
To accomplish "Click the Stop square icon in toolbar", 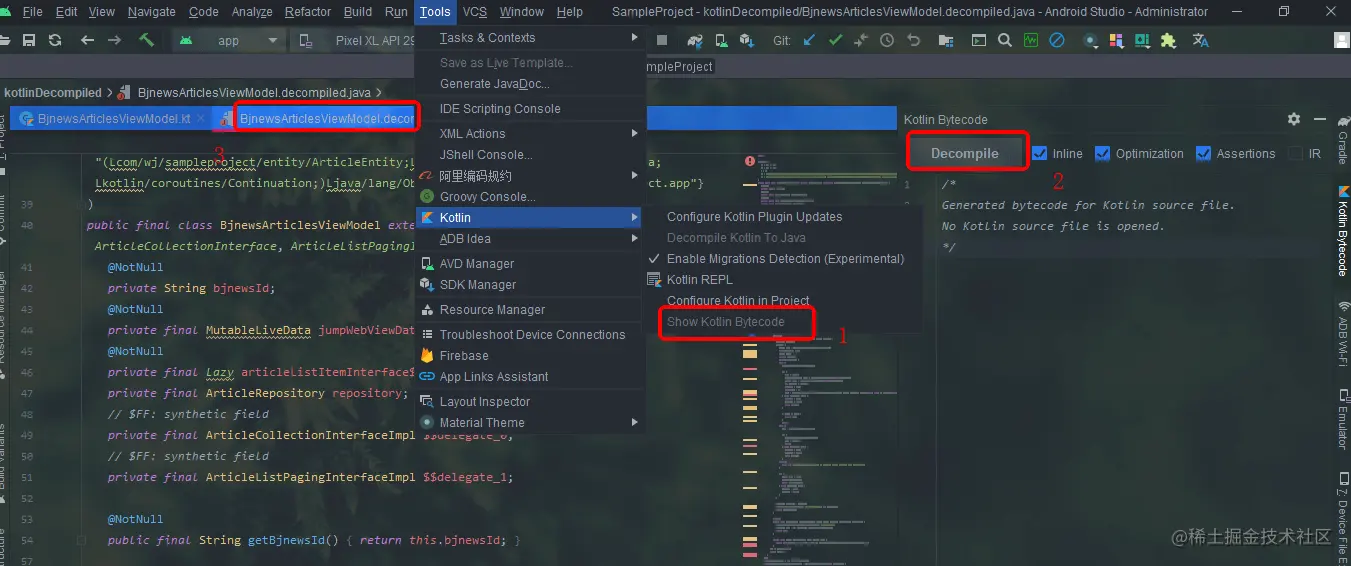I will pos(662,40).
